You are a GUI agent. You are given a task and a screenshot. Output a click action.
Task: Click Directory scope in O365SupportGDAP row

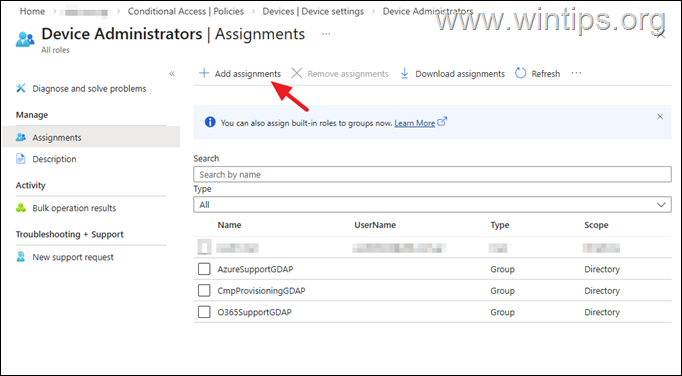(x=602, y=312)
